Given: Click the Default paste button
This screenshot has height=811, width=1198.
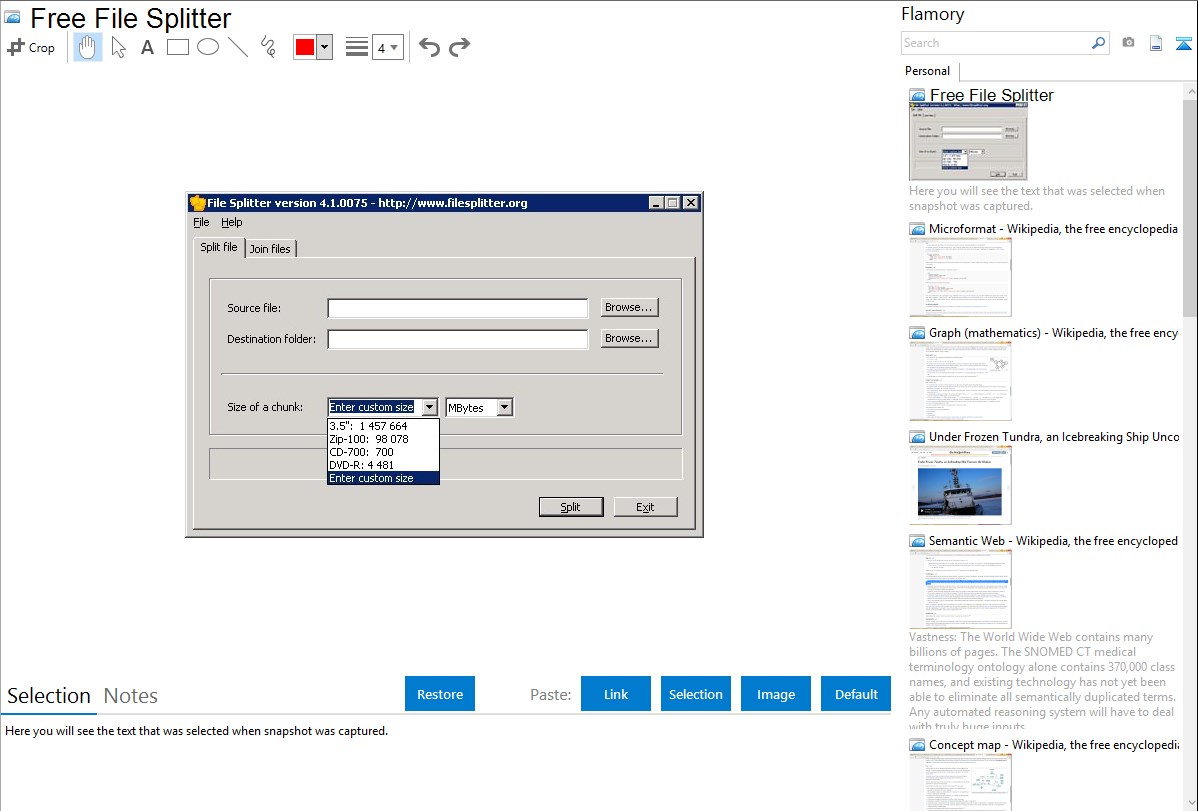Looking at the screenshot, I should pos(856,694).
